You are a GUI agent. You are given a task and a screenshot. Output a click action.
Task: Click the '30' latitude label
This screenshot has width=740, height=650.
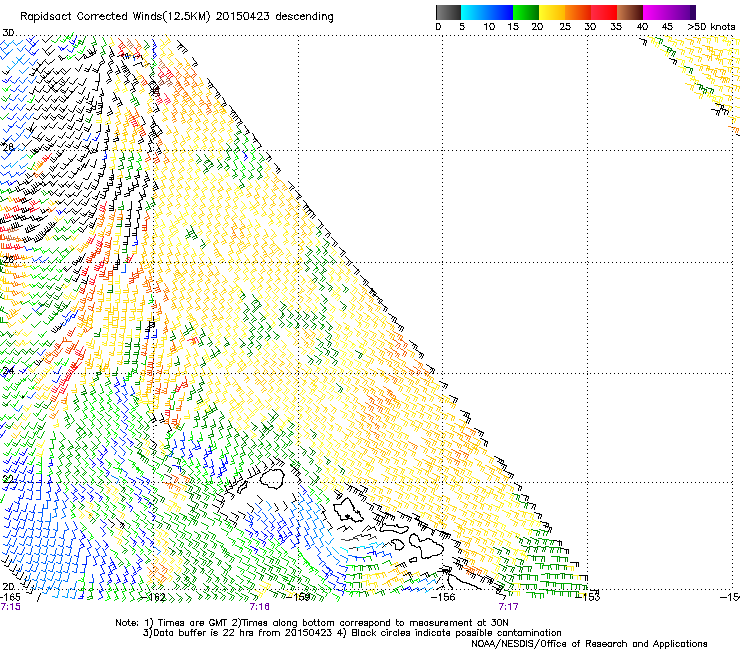(x=8, y=33)
